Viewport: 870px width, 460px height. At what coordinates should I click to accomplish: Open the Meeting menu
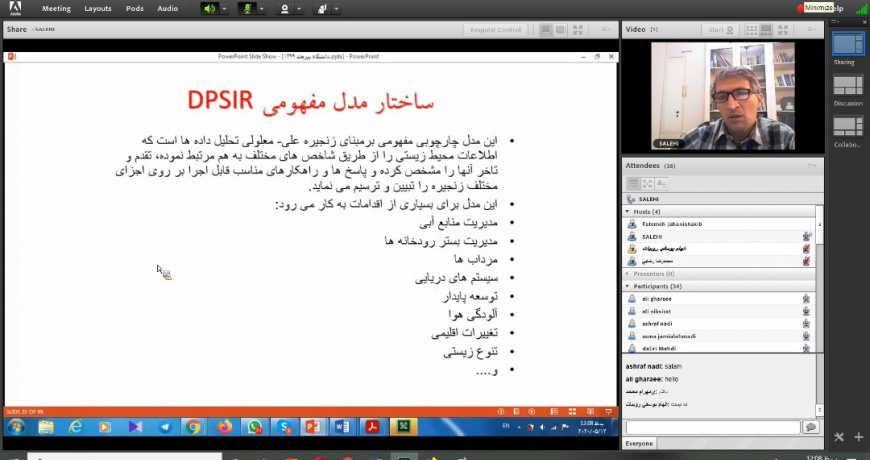coord(56,8)
